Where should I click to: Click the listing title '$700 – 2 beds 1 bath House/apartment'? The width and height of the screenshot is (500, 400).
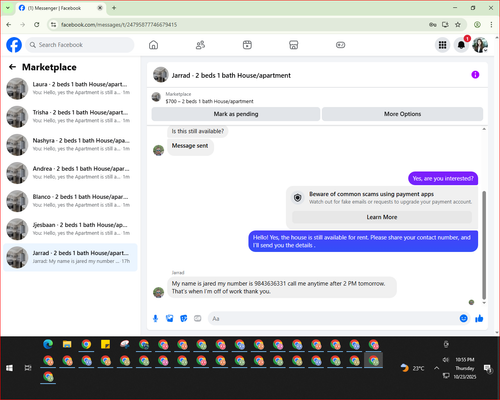click(209, 101)
